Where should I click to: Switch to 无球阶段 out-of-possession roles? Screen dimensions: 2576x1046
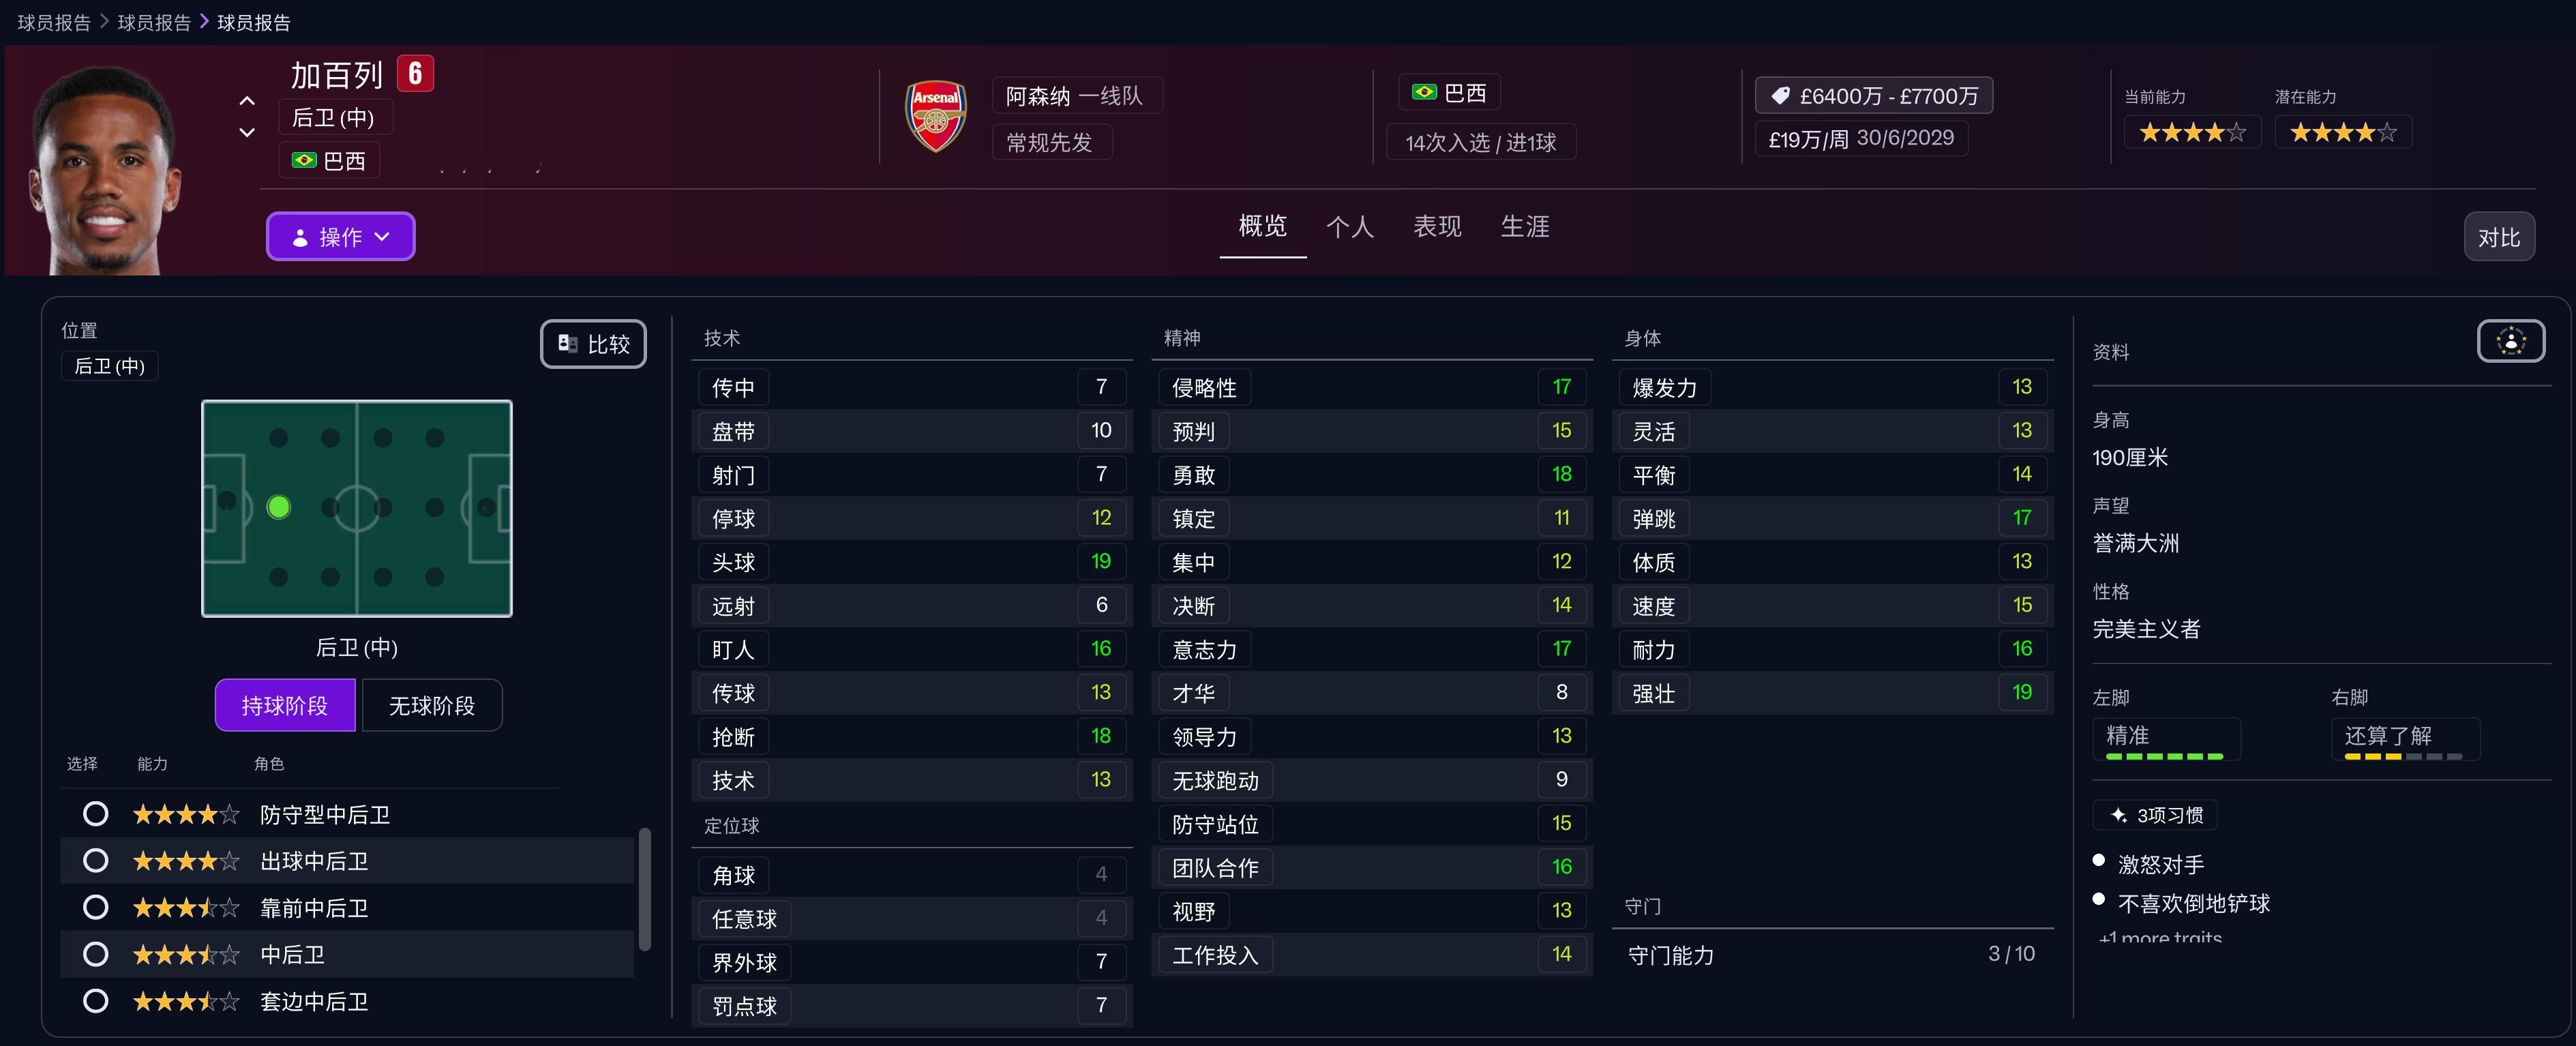click(x=431, y=706)
